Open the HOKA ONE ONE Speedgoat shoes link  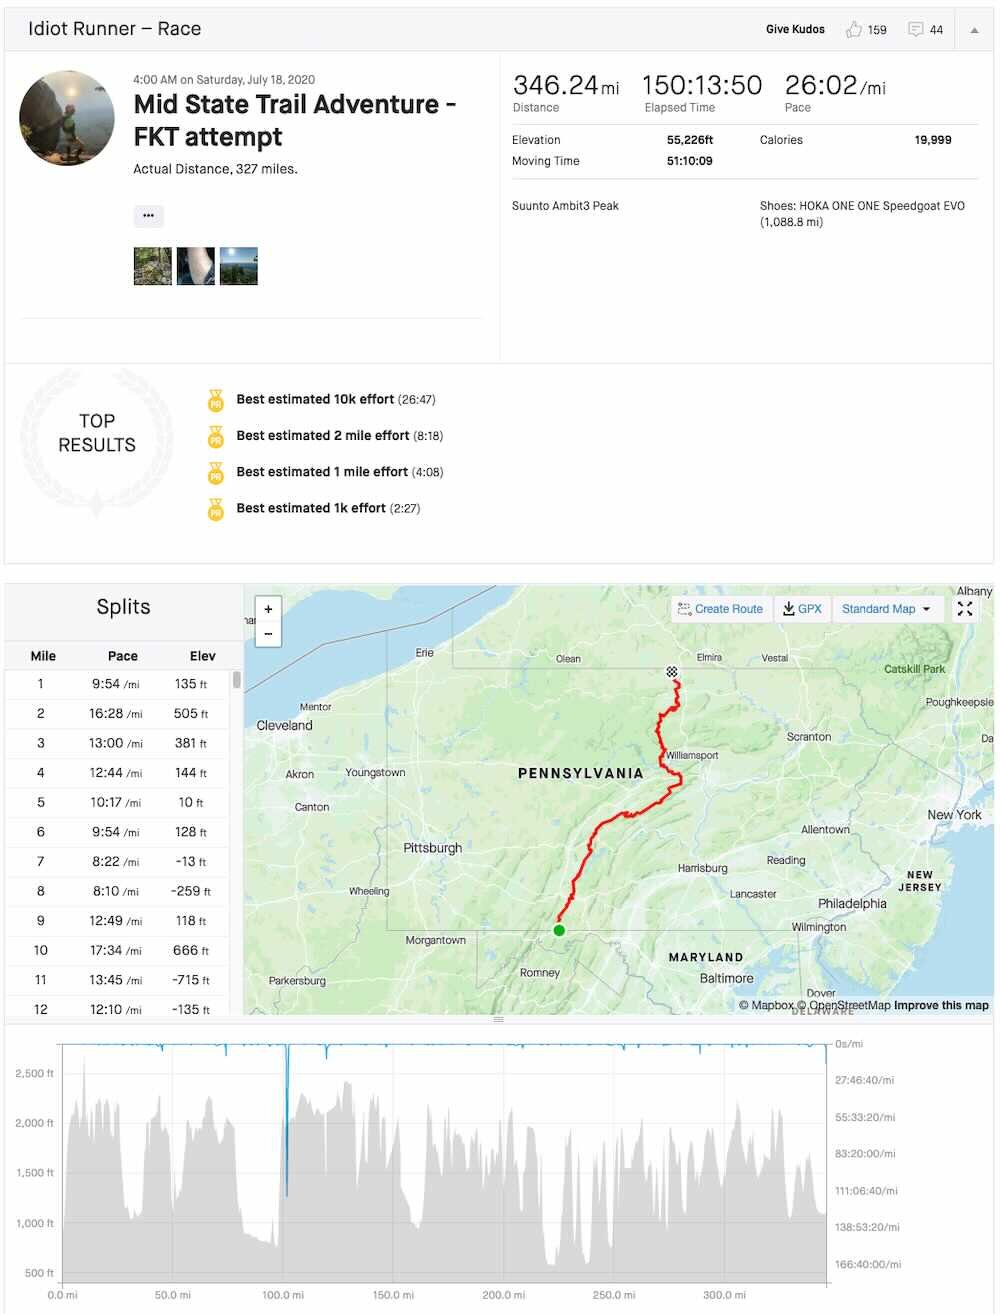862,214
